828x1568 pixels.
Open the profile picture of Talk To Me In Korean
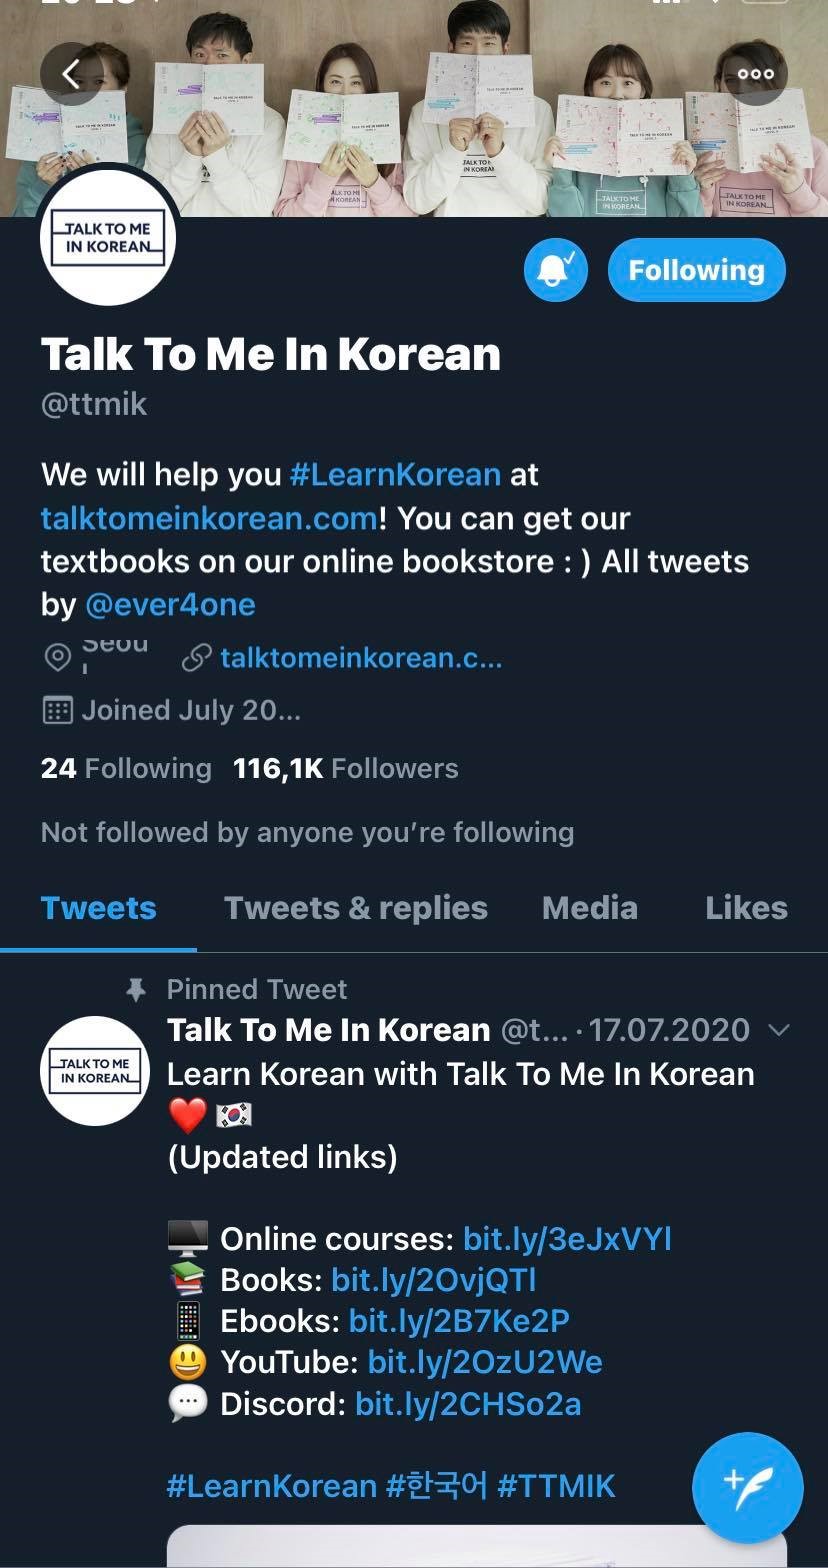coord(108,238)
